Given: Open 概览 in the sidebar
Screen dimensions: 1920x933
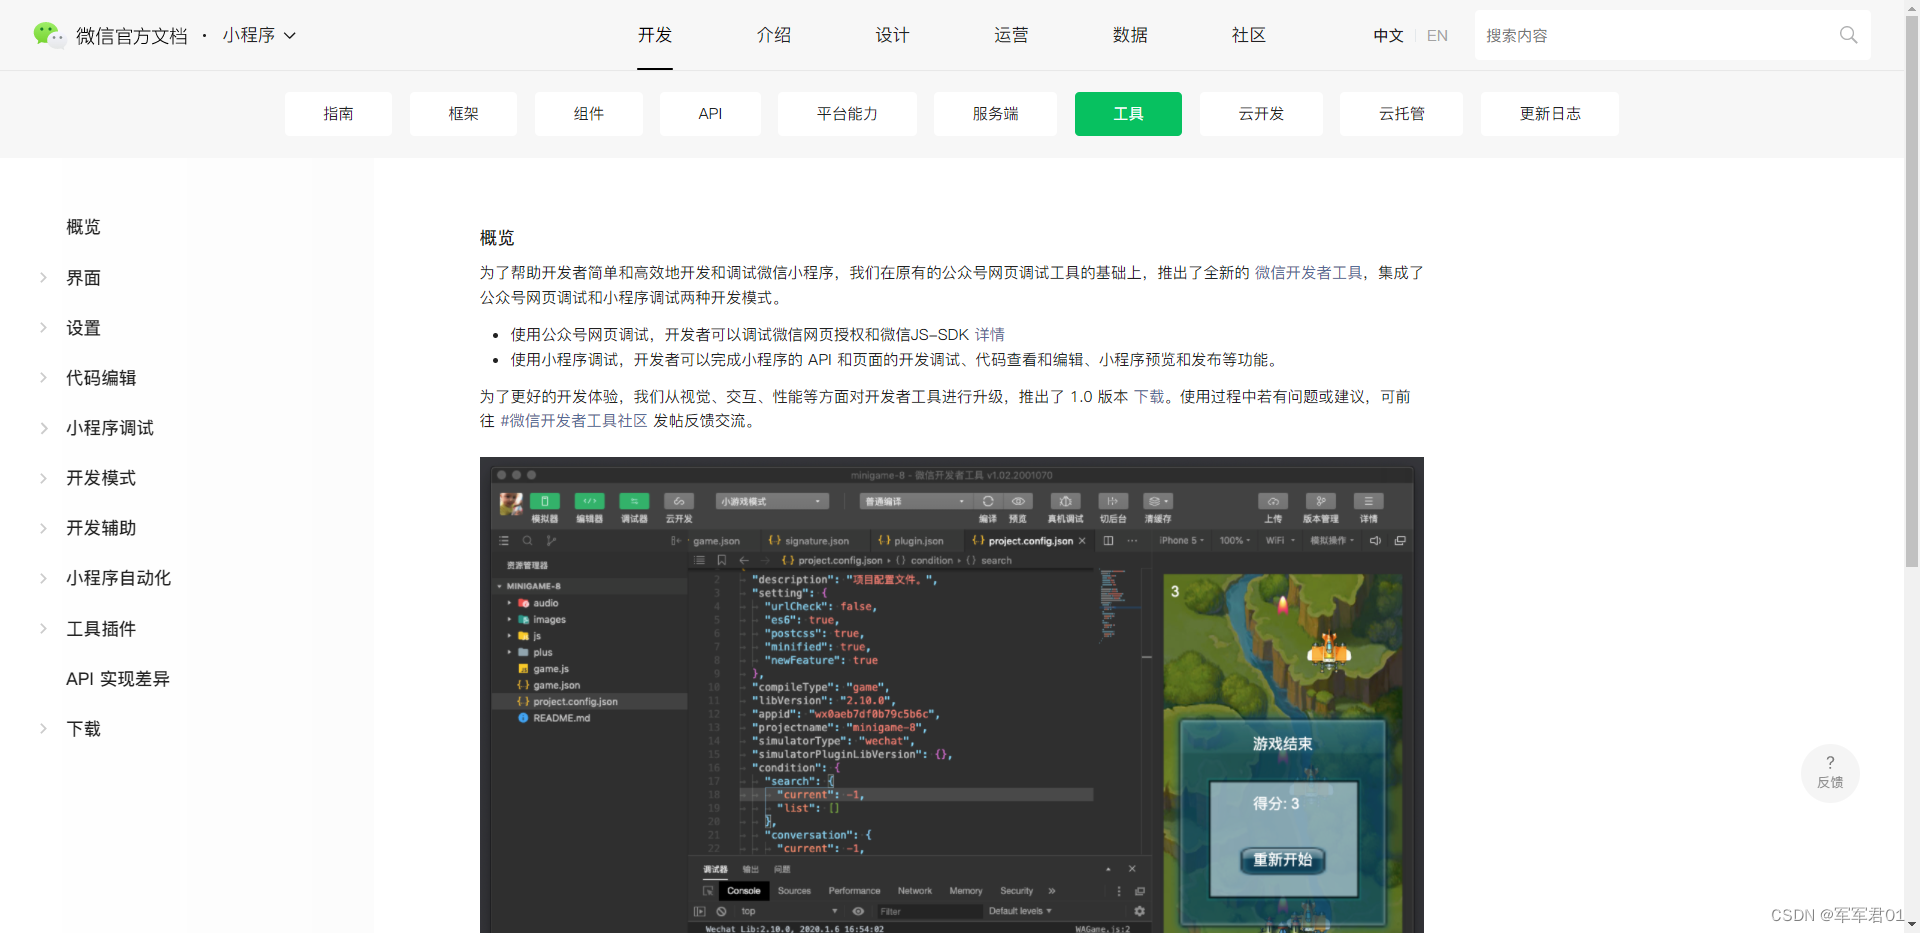Looking at the screenshot, I should tap(83, 227).
